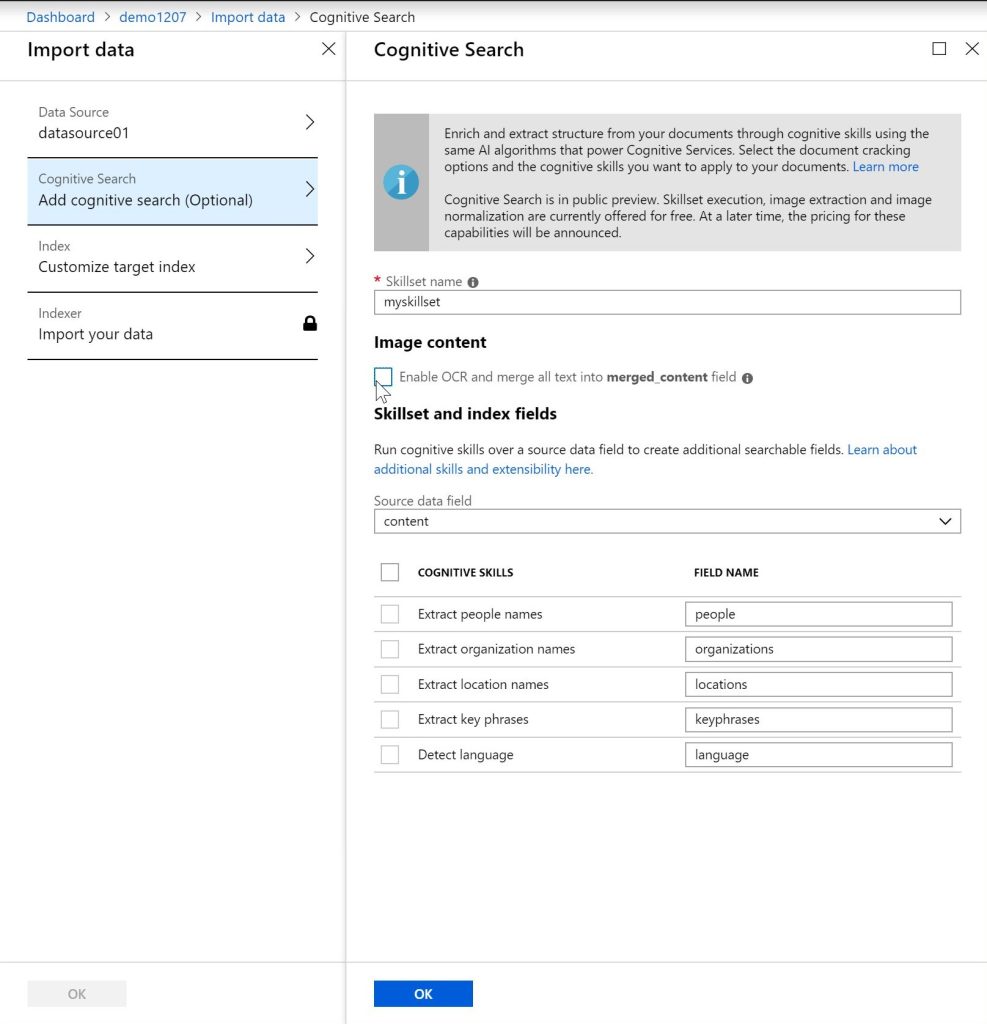Go to Dashboard in the breadcrumb
Viewport: 987px width, 1024px height.
pyautogui.click(x=60, y=17)
